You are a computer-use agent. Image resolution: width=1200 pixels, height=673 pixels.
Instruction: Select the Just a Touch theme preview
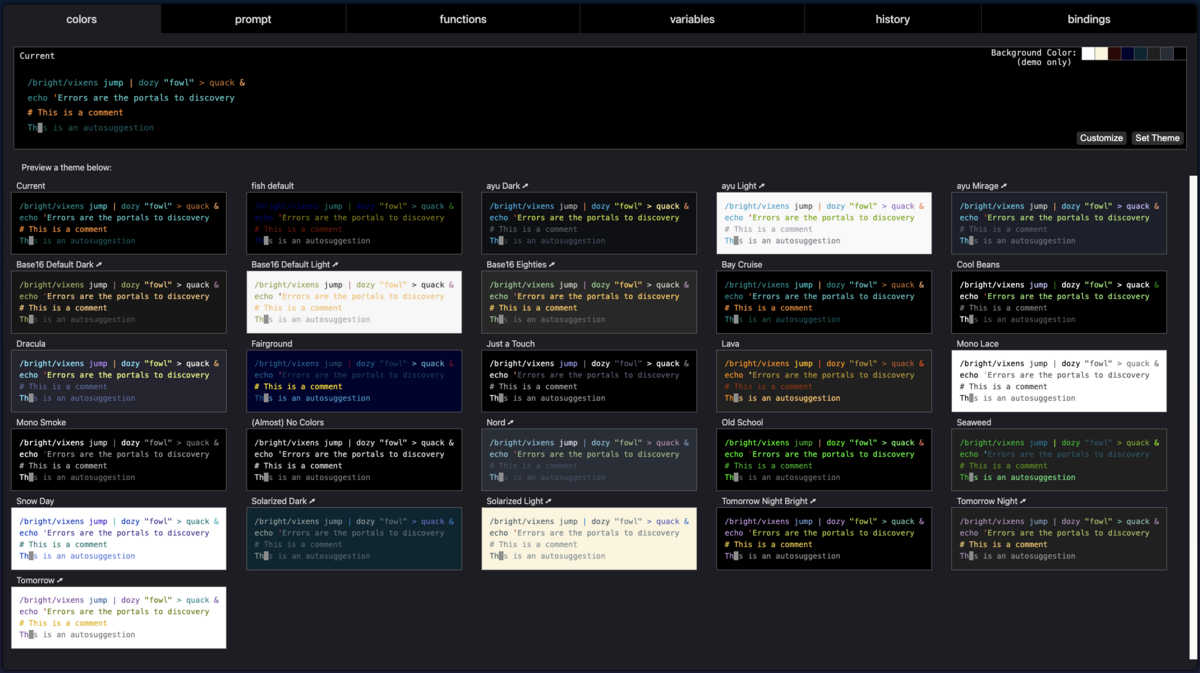589,381
